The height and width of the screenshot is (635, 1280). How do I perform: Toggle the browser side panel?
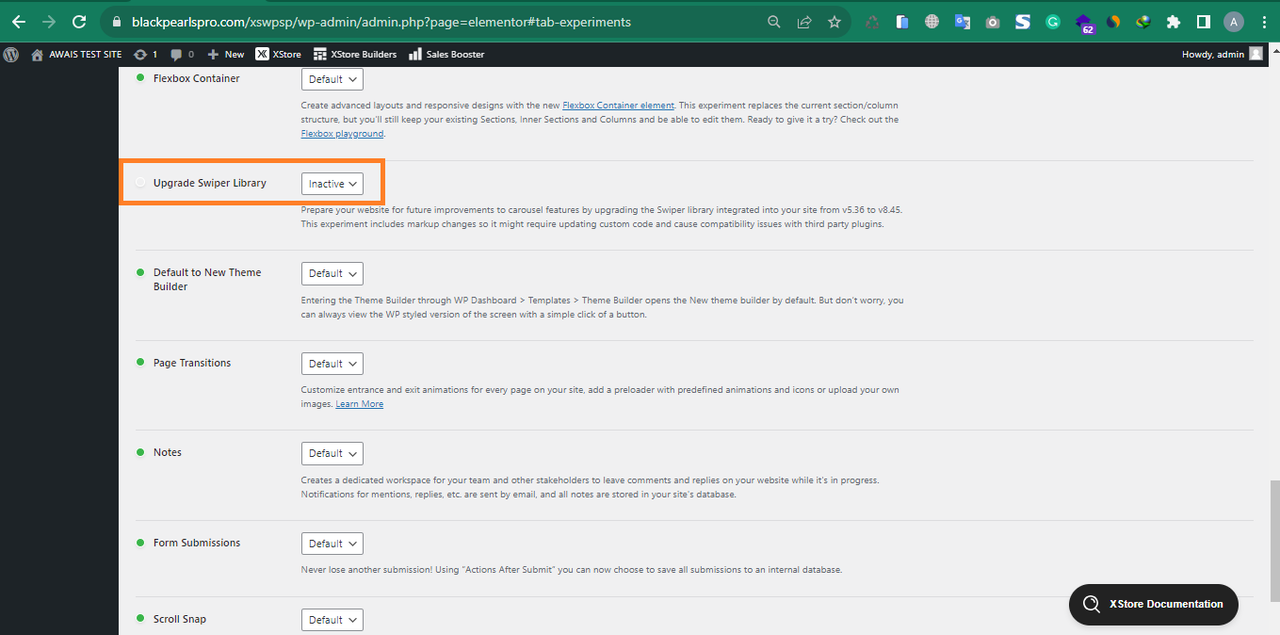(1204, 21)
